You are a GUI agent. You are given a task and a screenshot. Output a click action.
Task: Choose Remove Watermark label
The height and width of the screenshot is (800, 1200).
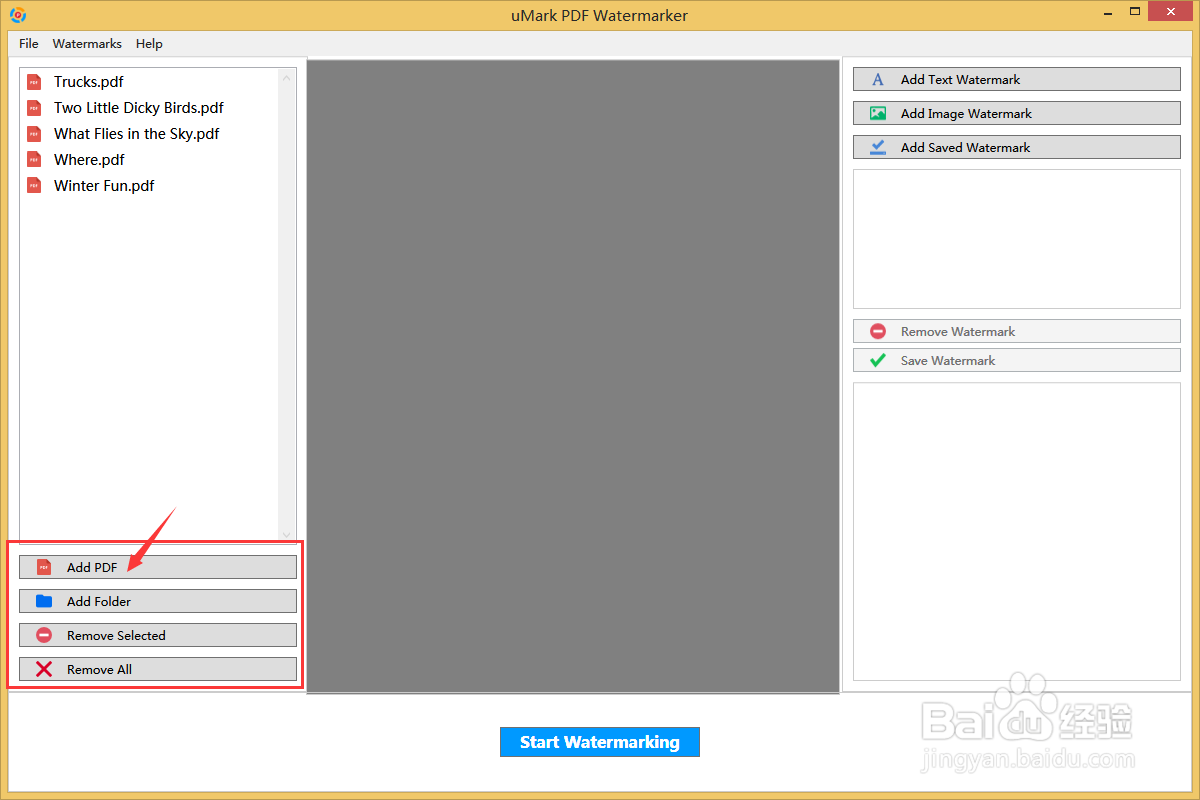(x=958, y=331)
